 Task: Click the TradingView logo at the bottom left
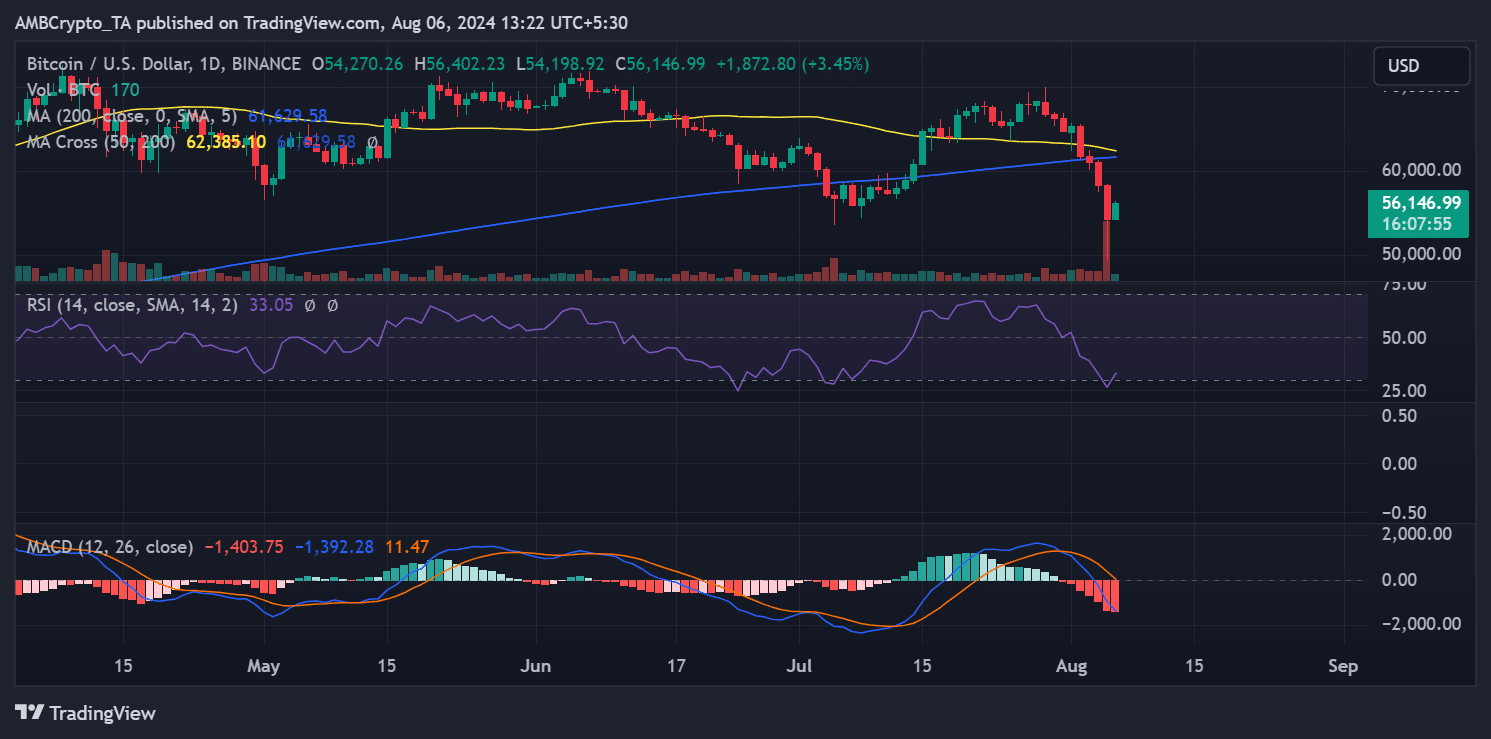tap(85, 713)
